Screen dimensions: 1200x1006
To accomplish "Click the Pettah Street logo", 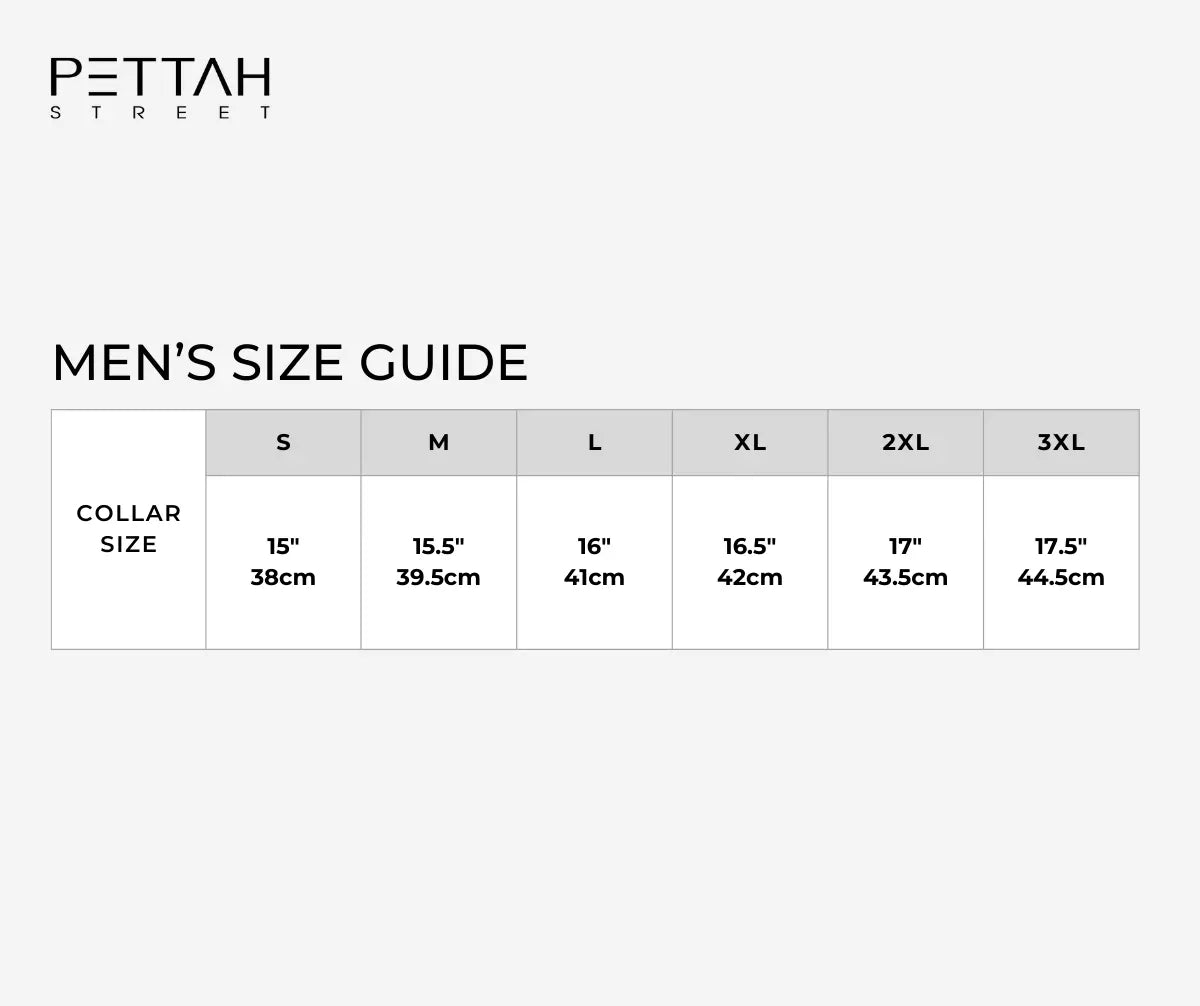I will coord(160,89).
